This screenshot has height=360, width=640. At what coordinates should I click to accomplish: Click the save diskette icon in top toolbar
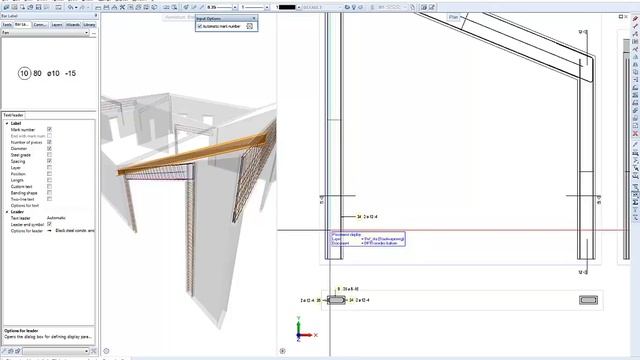(38, 7)
